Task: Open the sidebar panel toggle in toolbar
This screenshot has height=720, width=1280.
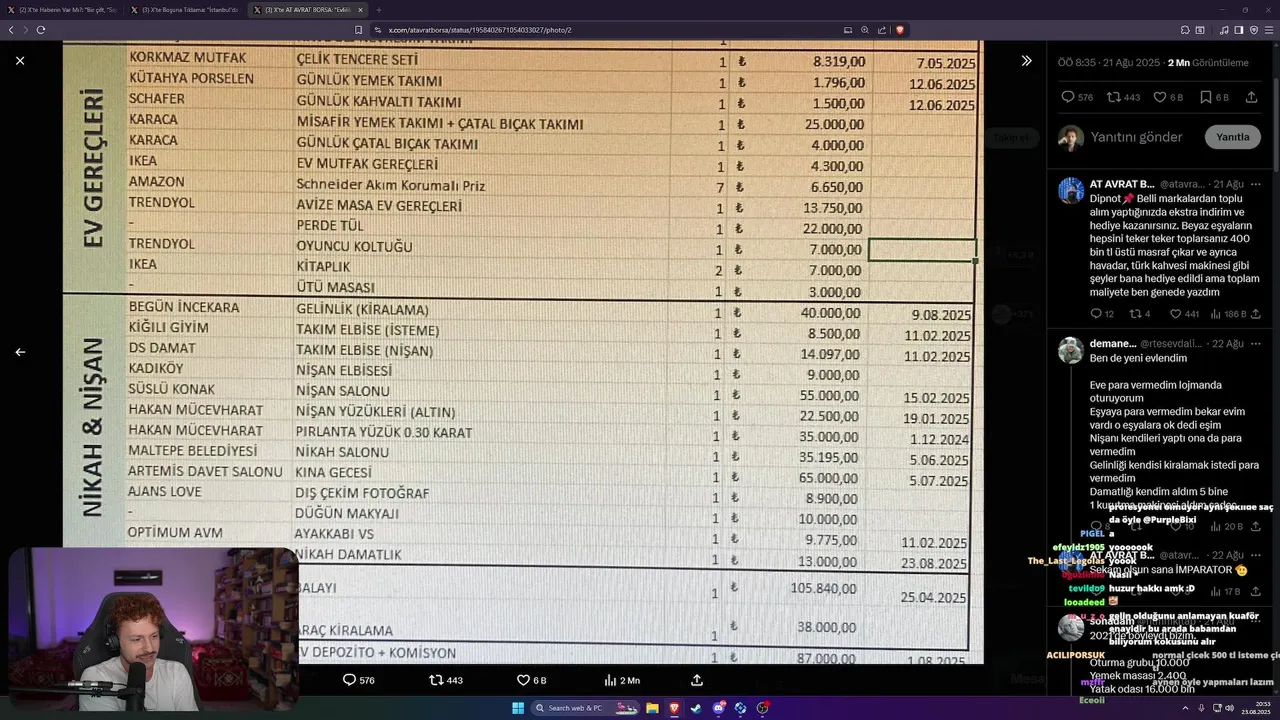Action: (1238, 30)
